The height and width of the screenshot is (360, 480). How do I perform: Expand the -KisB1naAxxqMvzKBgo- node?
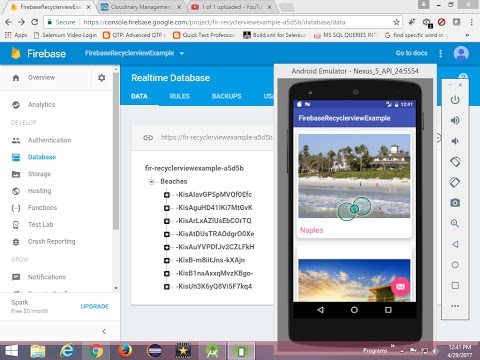click(167, 273)
